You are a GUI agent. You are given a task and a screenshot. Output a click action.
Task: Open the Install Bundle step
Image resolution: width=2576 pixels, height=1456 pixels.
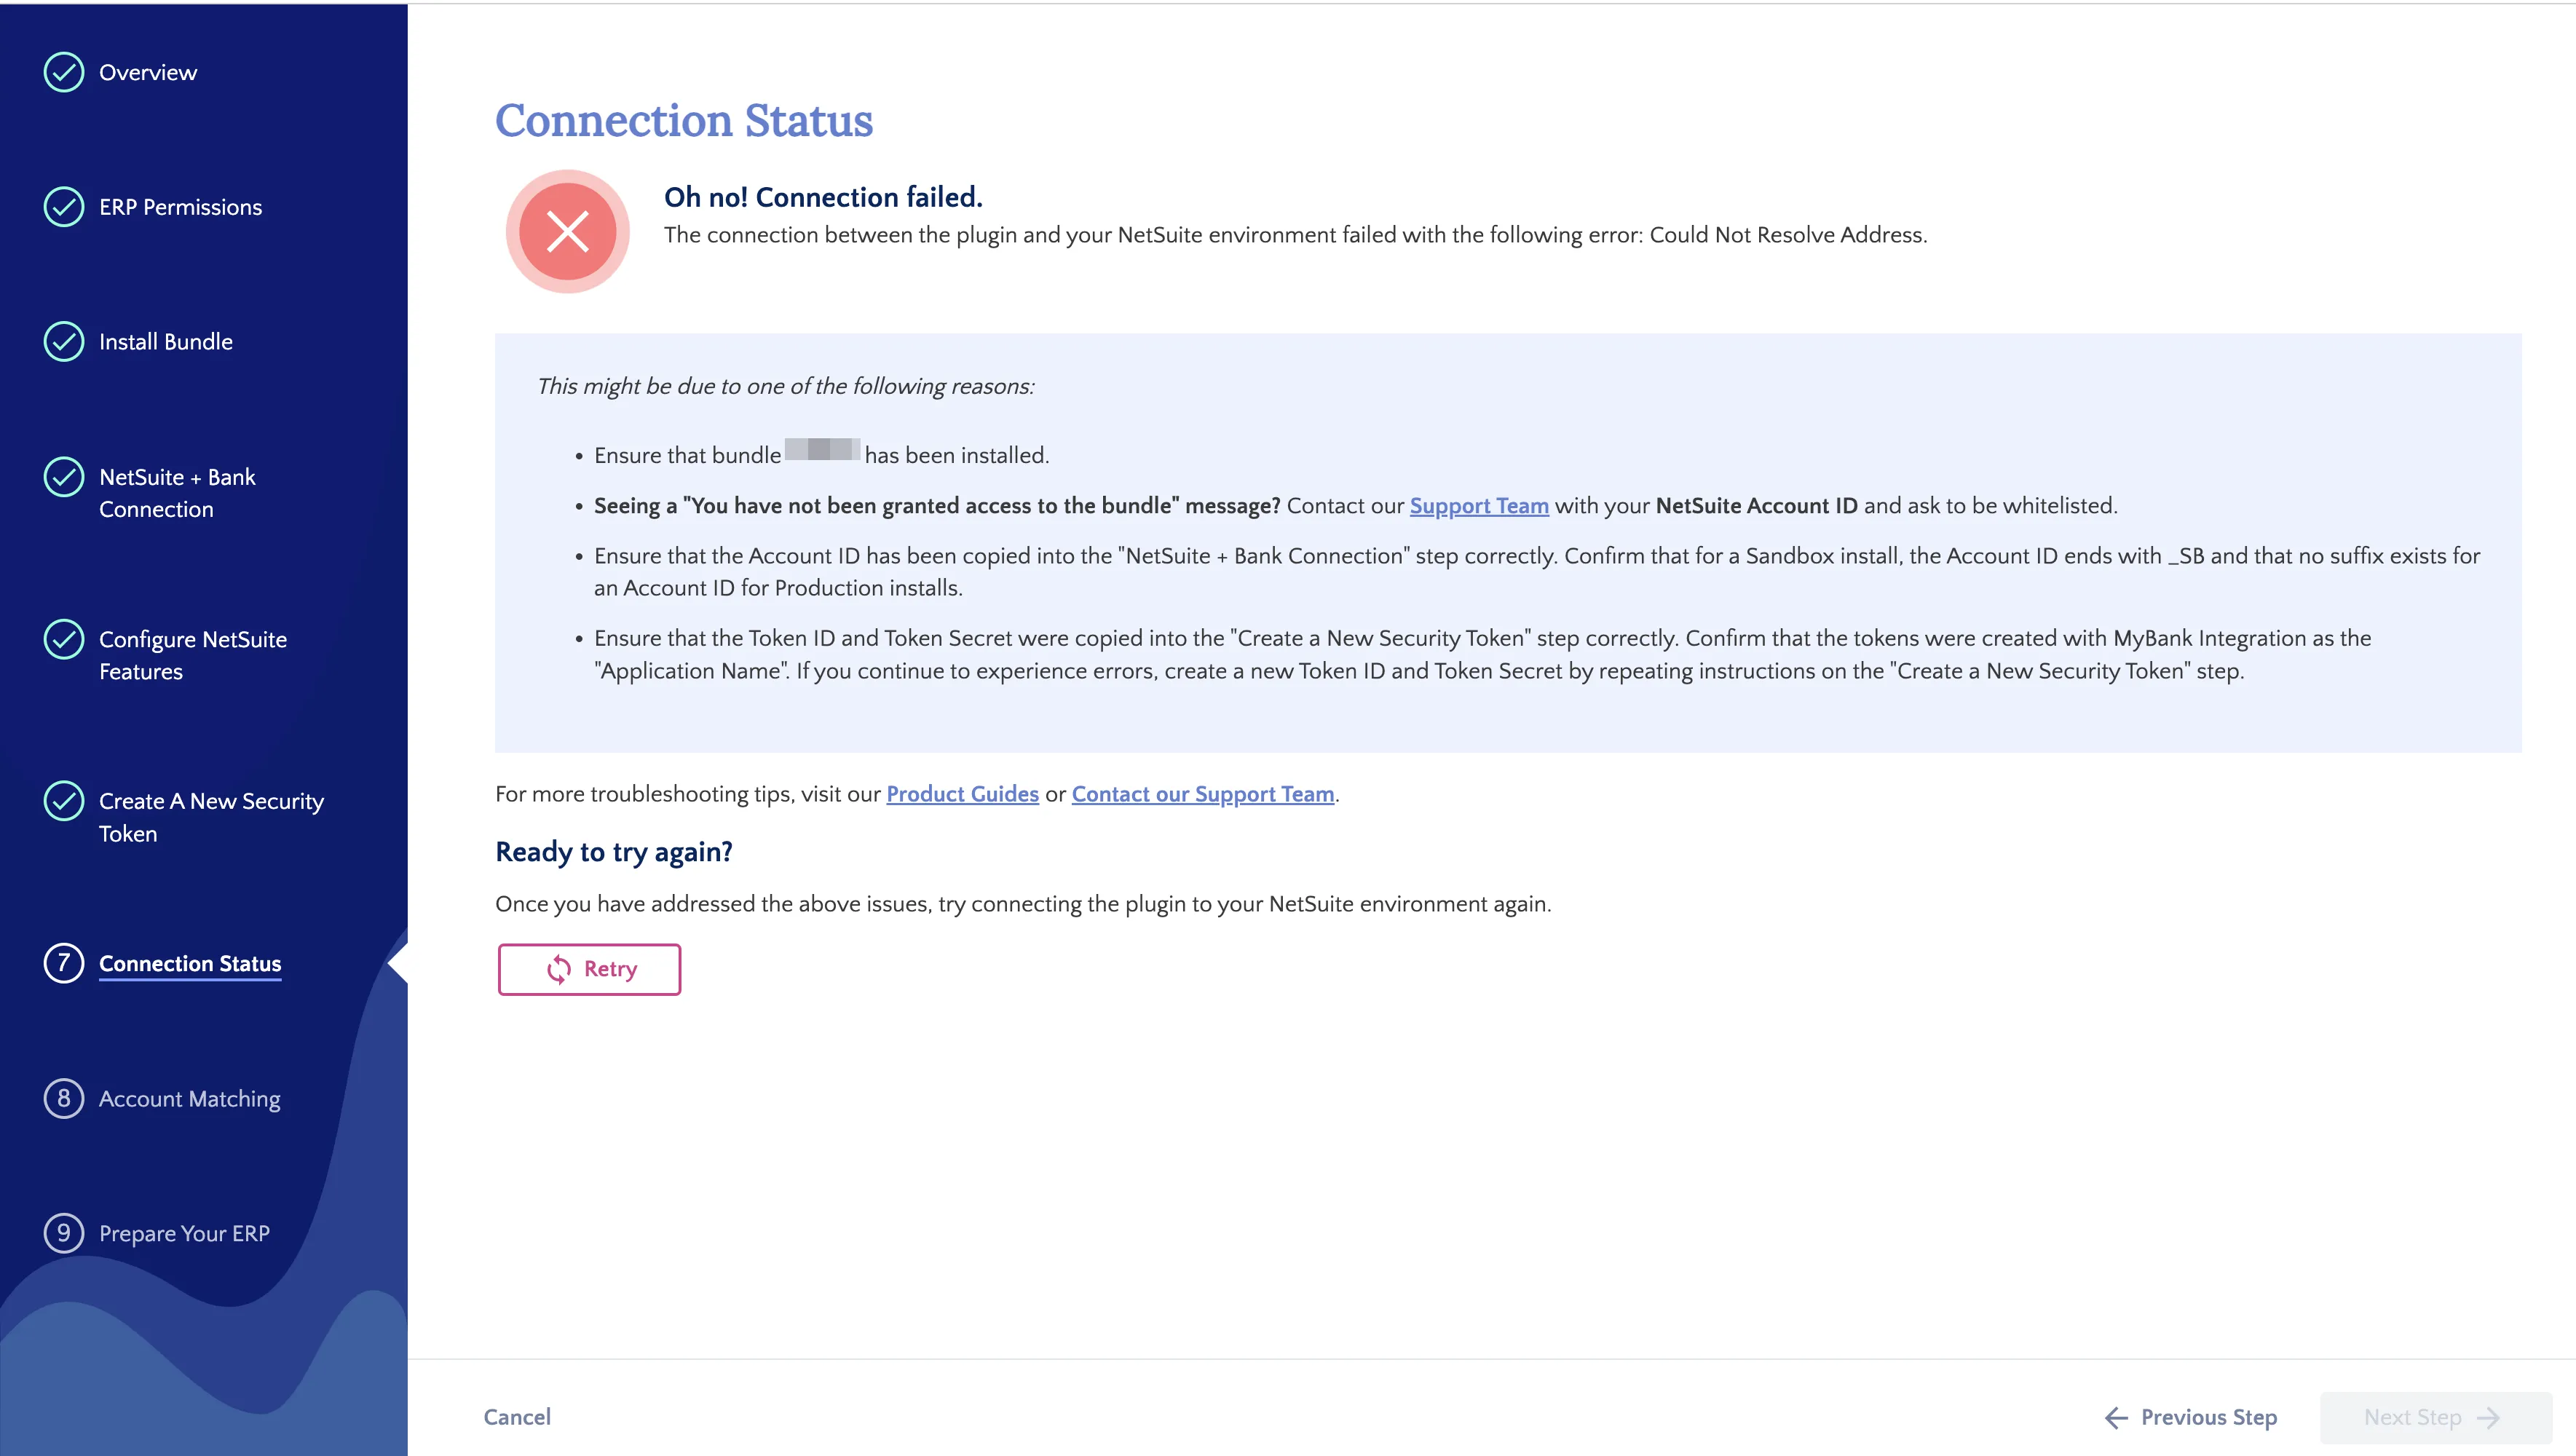pos(166,341)
